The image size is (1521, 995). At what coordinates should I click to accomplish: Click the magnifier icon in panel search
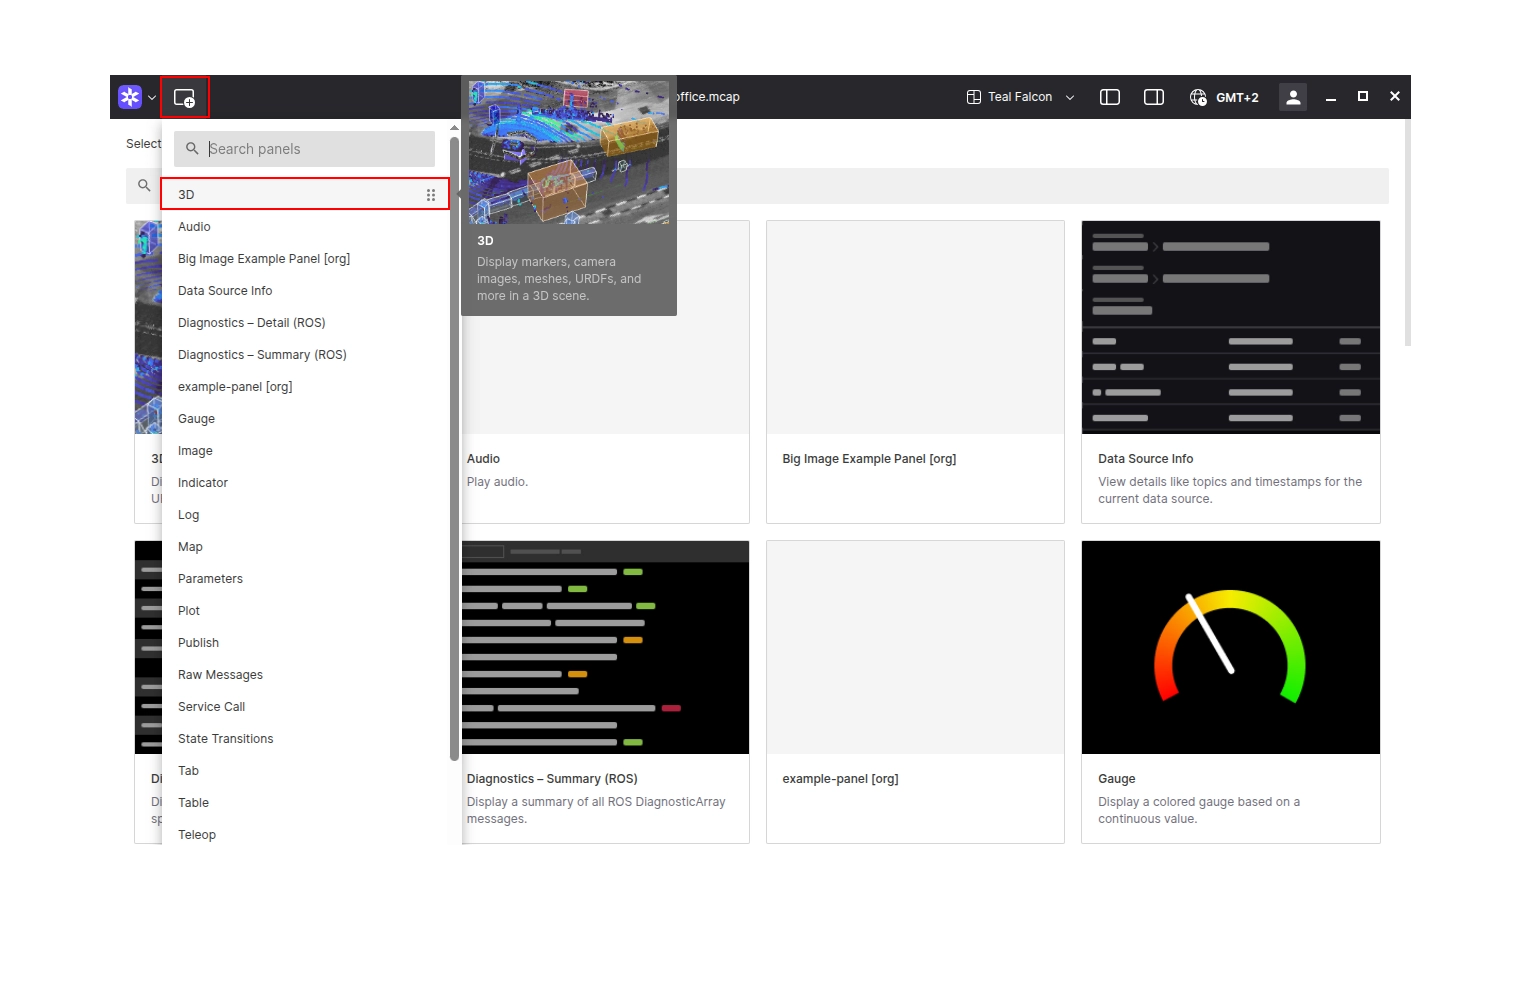192,149
